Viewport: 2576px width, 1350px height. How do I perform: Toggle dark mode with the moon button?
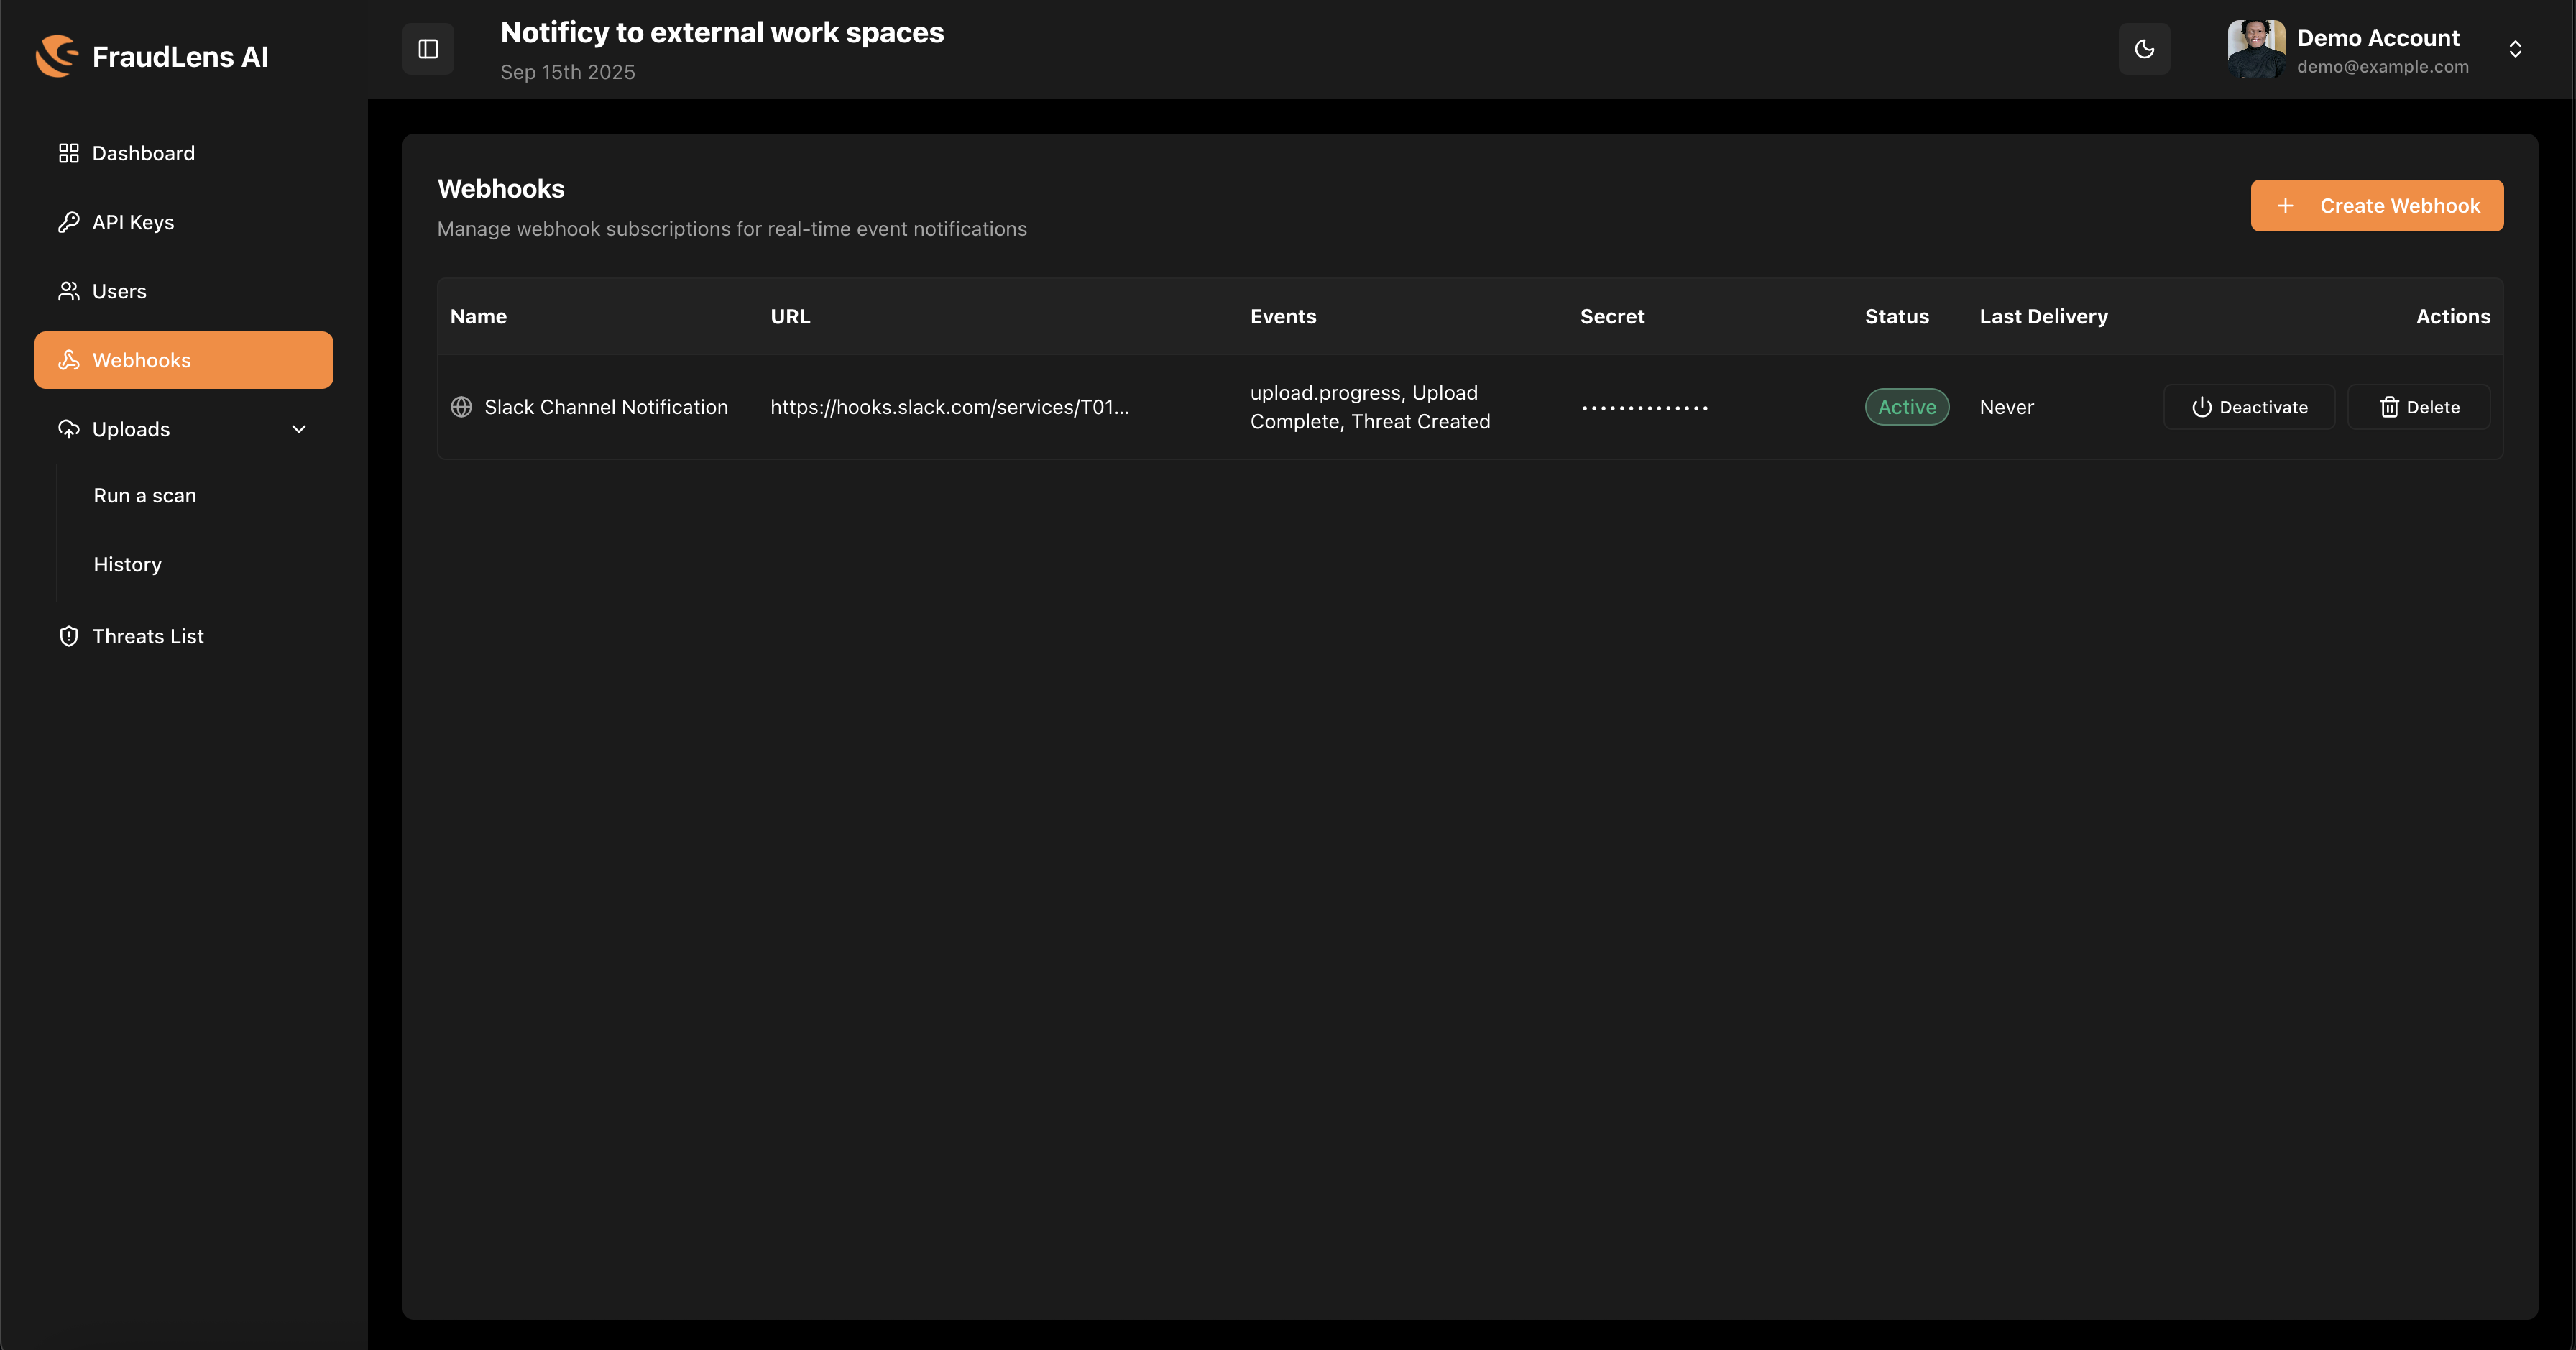pyautogui.click(x=2144, y=48)
